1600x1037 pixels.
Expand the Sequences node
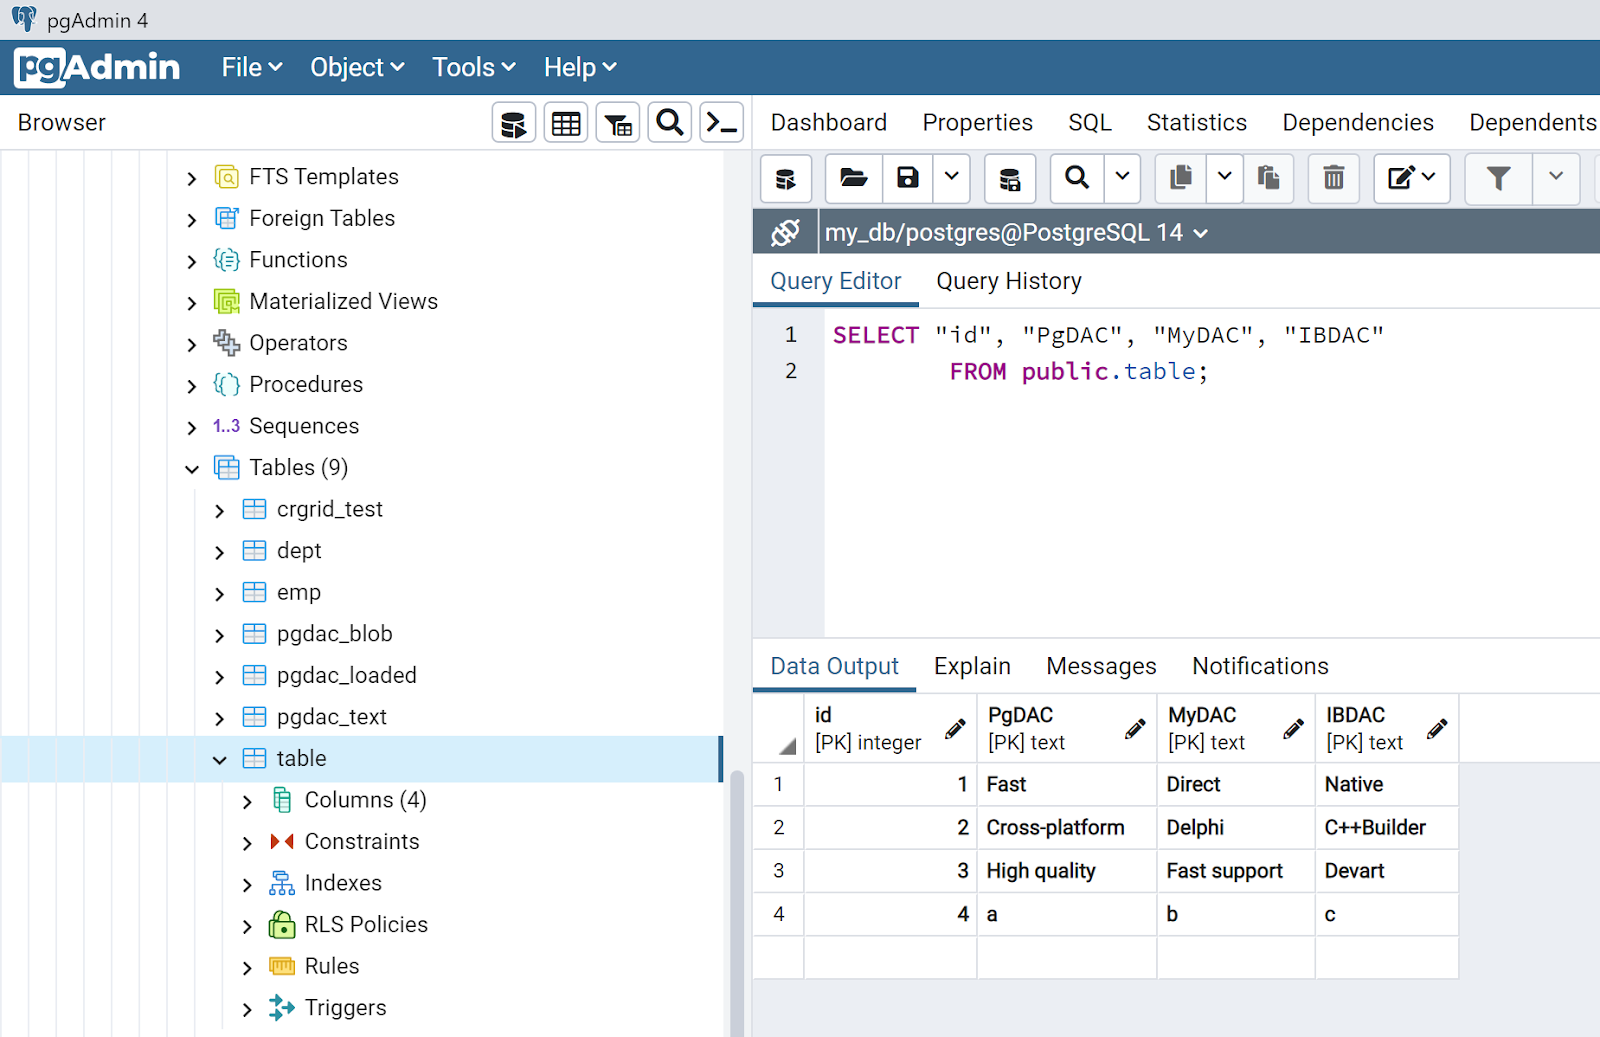(192, 428)
